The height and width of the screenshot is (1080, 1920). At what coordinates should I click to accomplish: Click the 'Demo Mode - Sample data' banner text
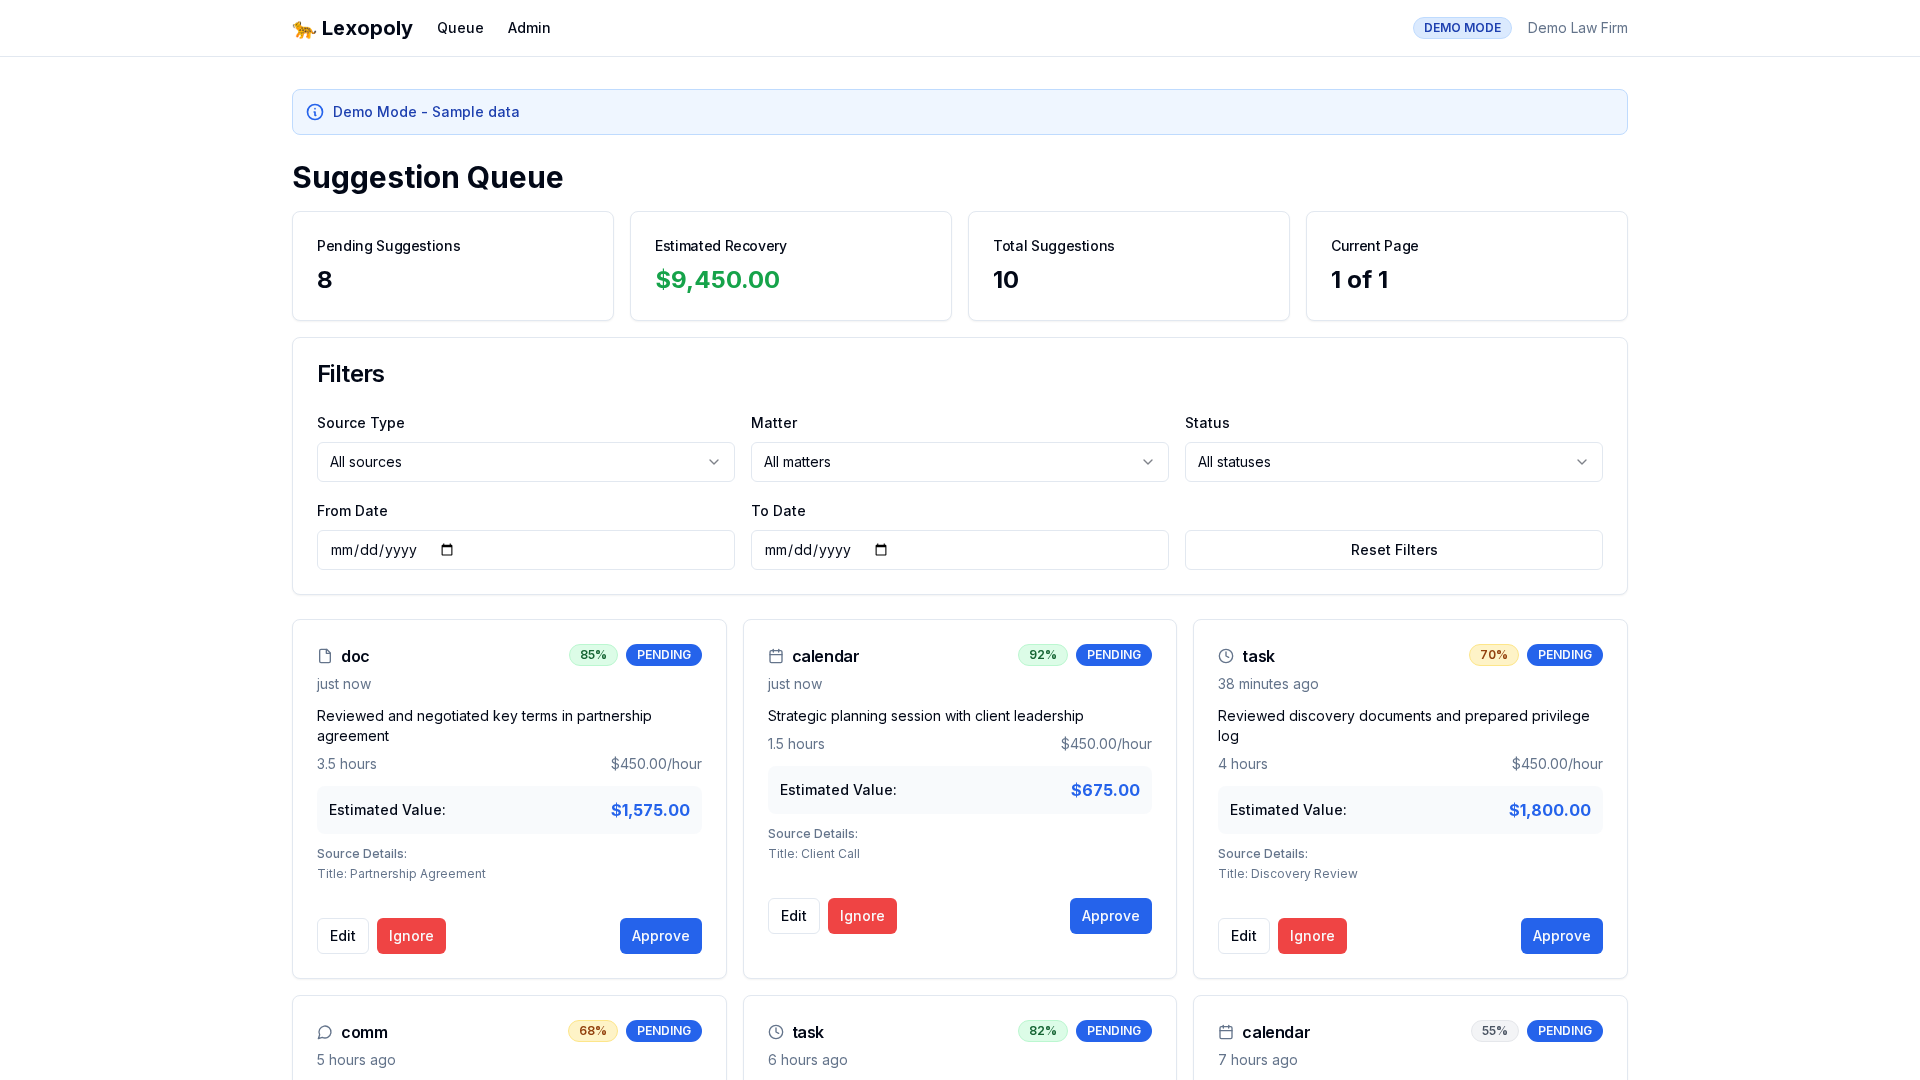[x=426, y=112]
